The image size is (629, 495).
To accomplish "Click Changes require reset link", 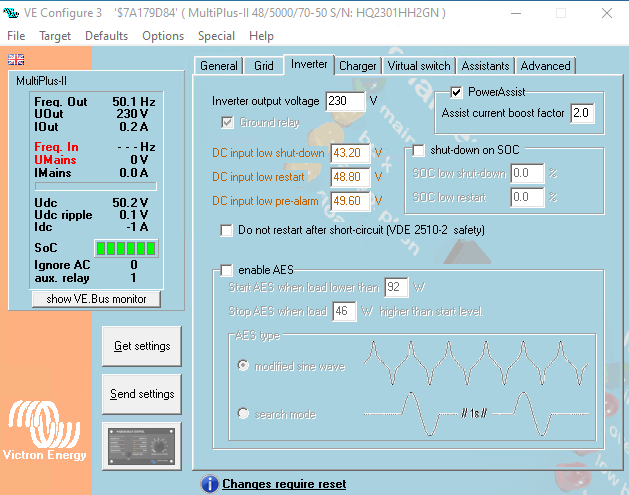I will (284, 484).
